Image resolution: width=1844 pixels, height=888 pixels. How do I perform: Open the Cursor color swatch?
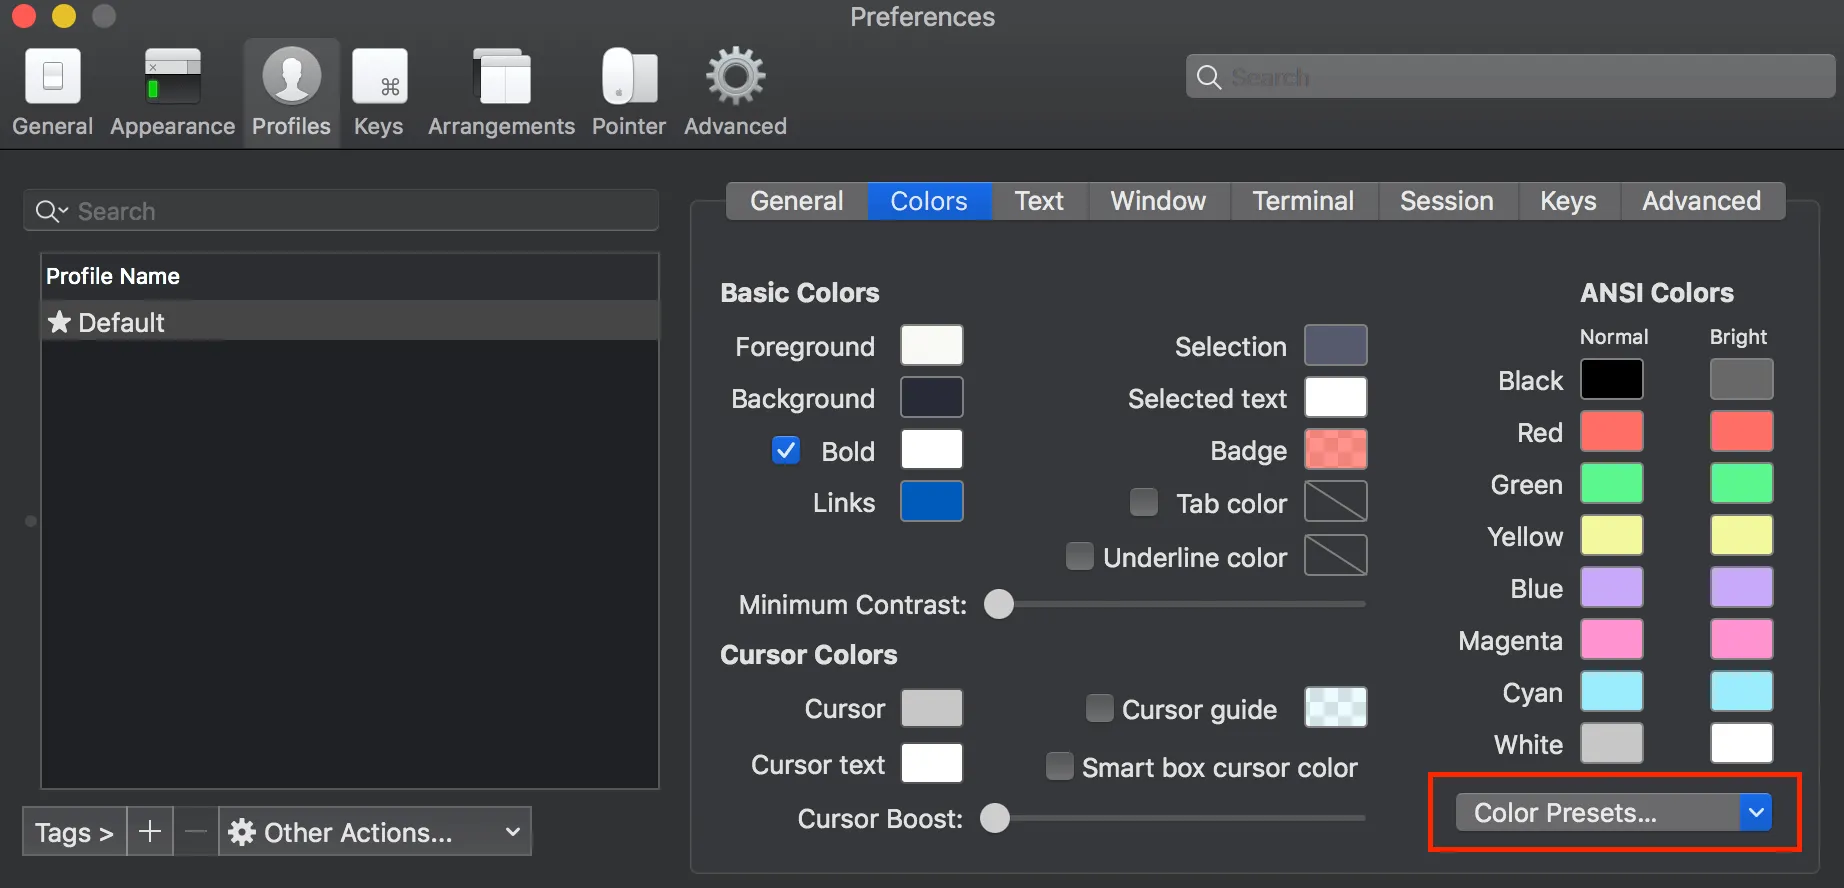(932, 707)
